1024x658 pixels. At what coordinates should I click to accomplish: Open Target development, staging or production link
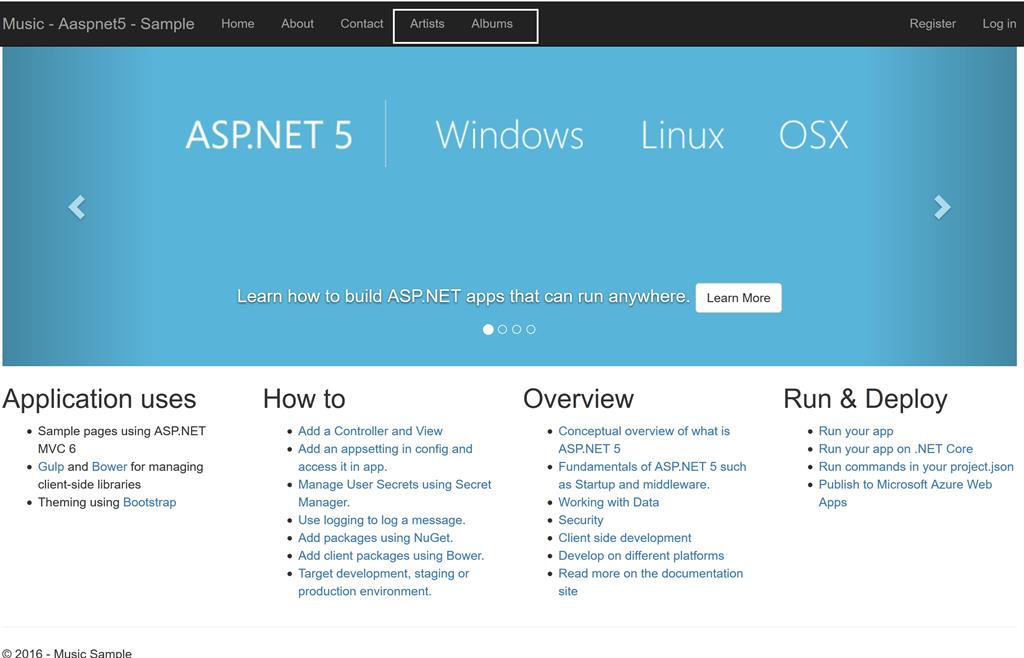[383, 582]
